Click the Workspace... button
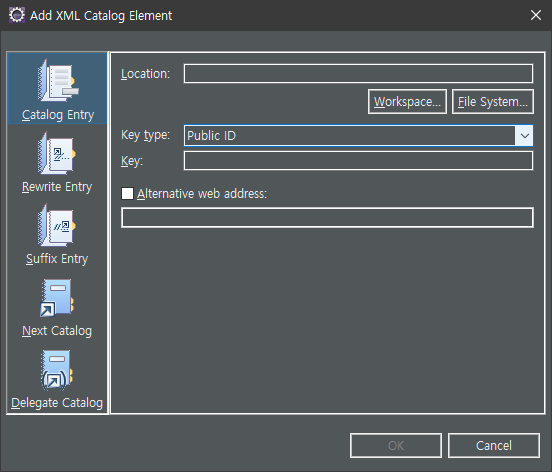This screenshot has height=472, width=552. click(407, 102)
